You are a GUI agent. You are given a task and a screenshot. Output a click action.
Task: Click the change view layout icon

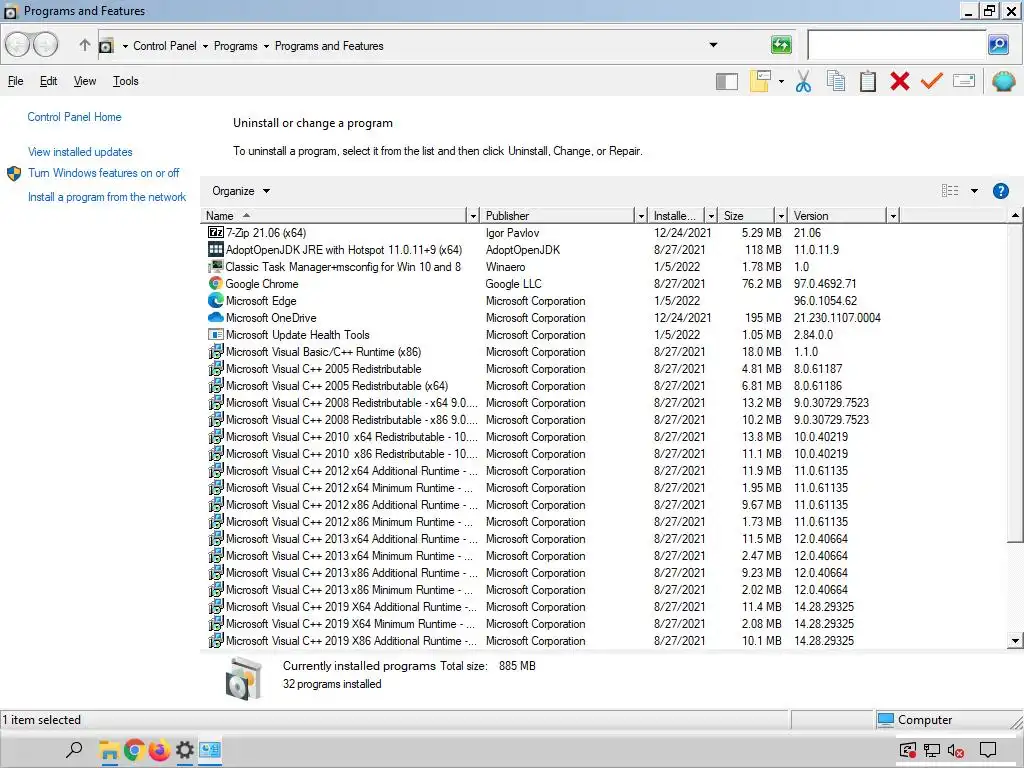(x=950, y=191)
